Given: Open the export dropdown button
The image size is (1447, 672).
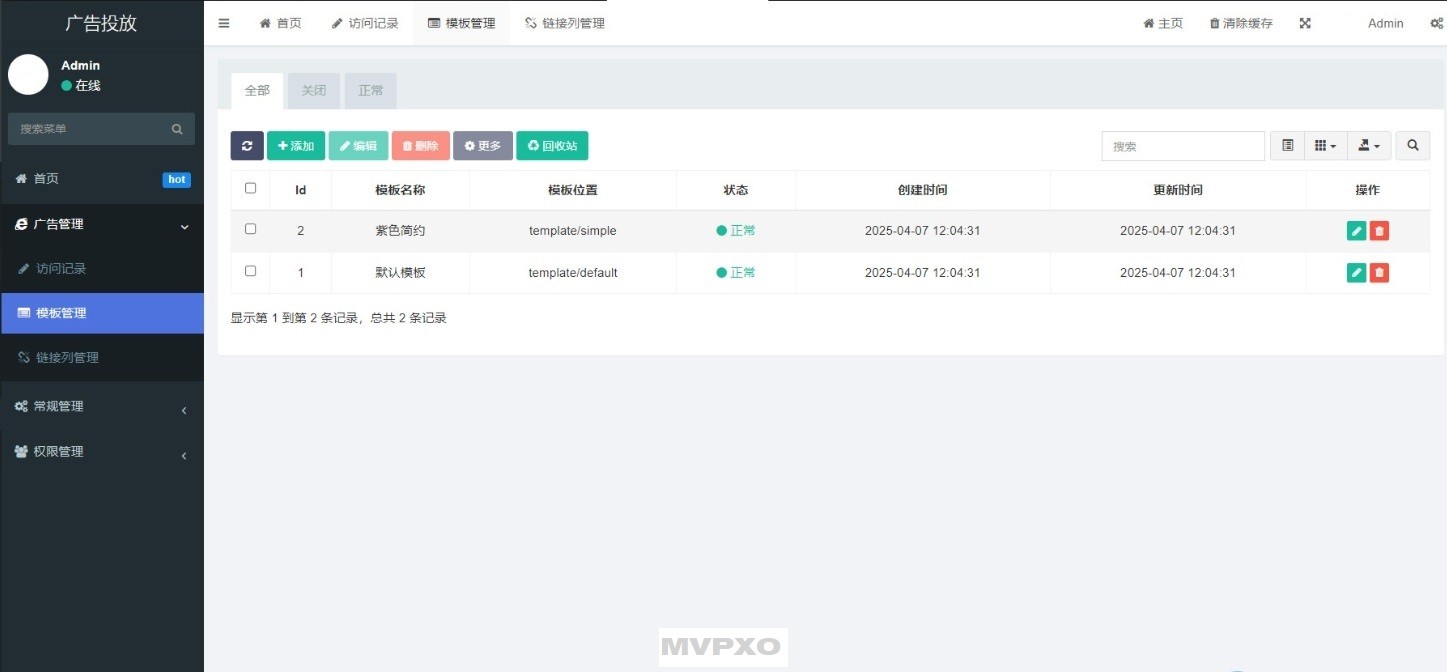Looking at the screenshot, I should 1369,146.
